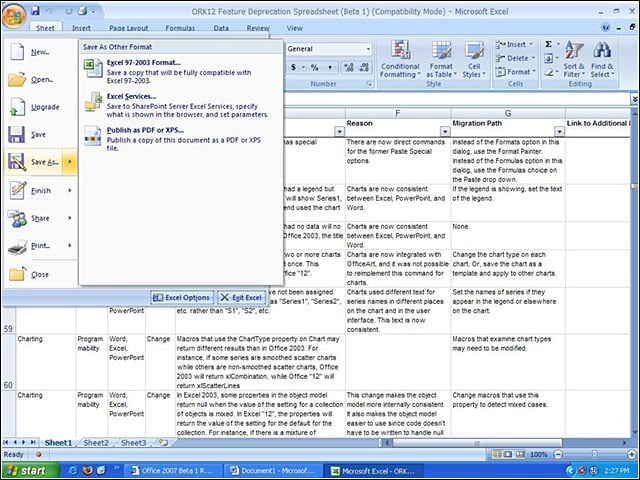The image size is (640, 480).
Task: Switch to Page Layout view in status bar
Action: [507, 454]
